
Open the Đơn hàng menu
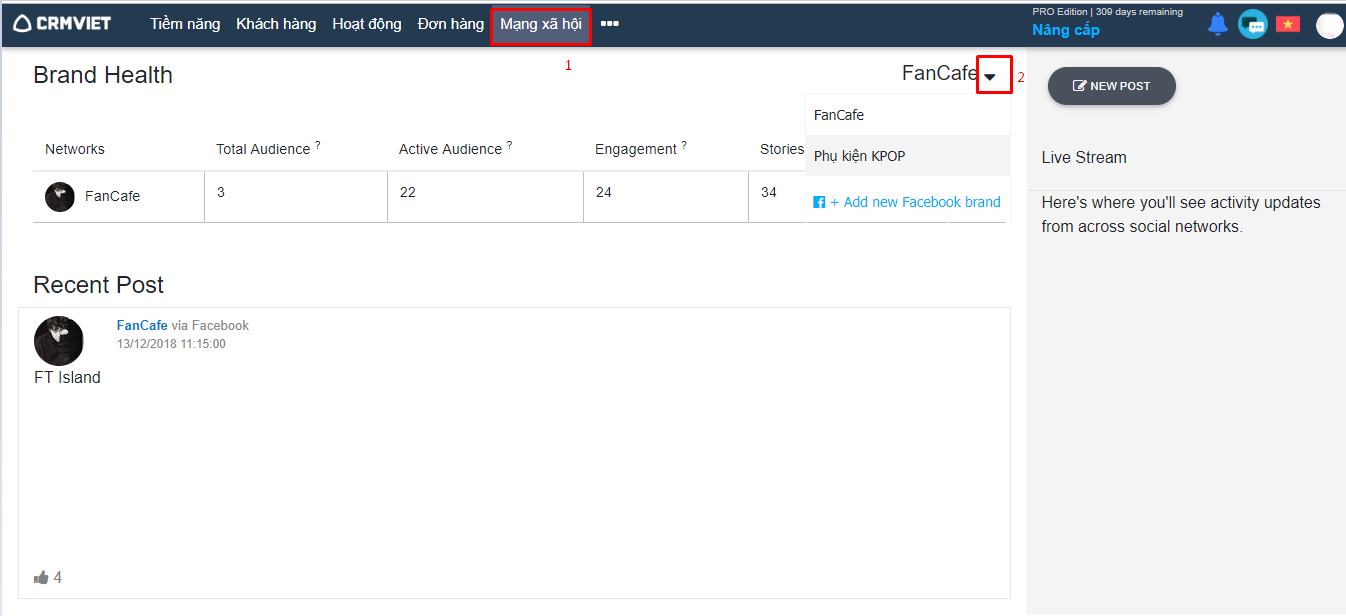point(450,24)
